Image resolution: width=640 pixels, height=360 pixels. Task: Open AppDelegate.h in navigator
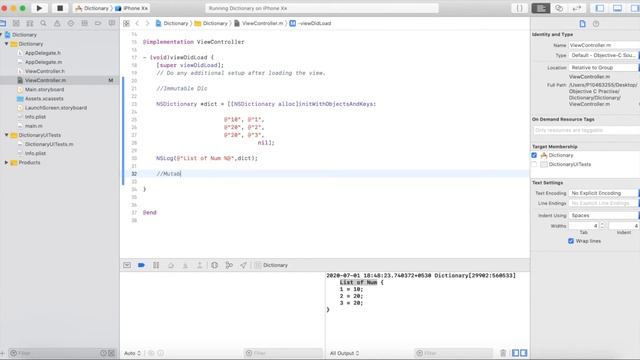pyautogui.click(x=42, y=53)
